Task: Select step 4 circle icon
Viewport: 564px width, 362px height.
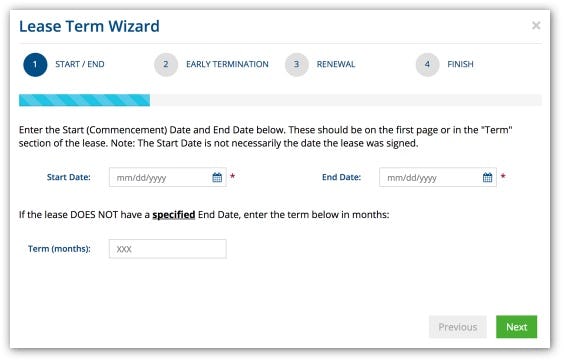Action: pyautogui.click(x=427, y=65)
